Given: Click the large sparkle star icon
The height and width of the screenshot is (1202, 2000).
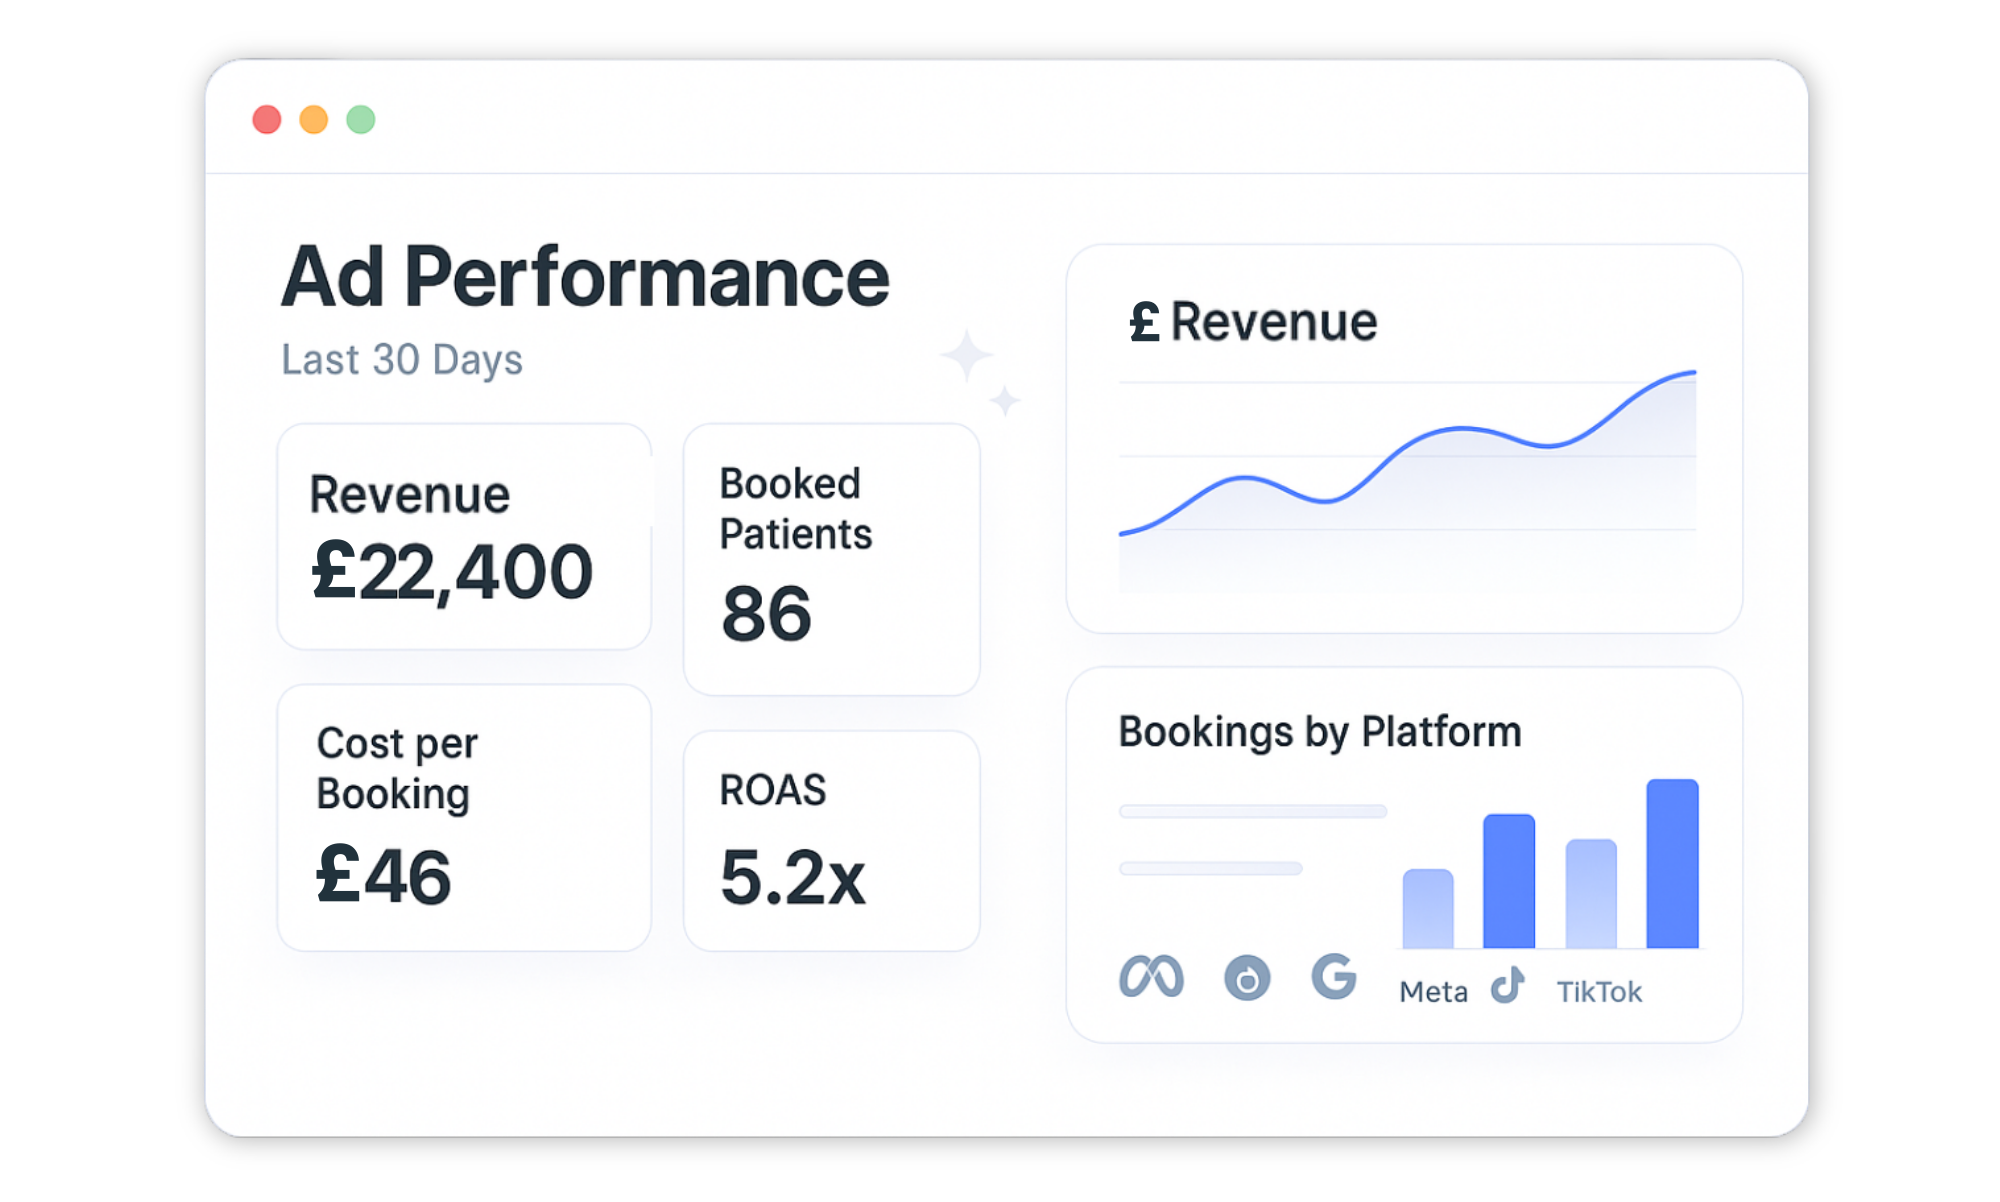Looking at the screenshot, I should [x=966, y=355].
